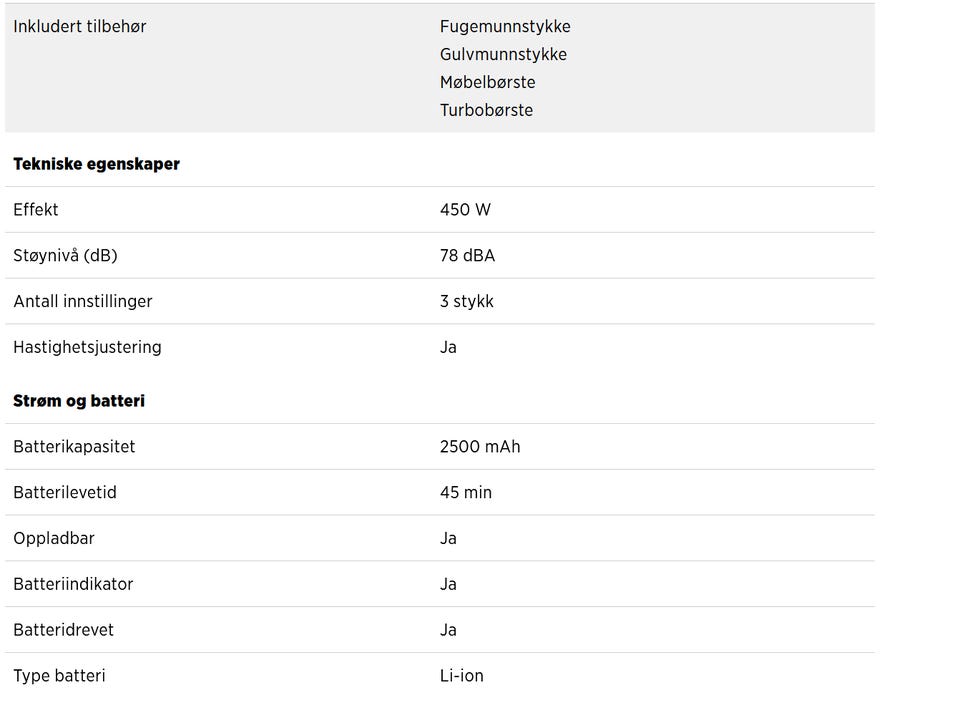Click the Støynivå (dB) row label
Image resolution: width=960 pixels, height=723 pixels.
pyautogui.click(x=65, y=256)
